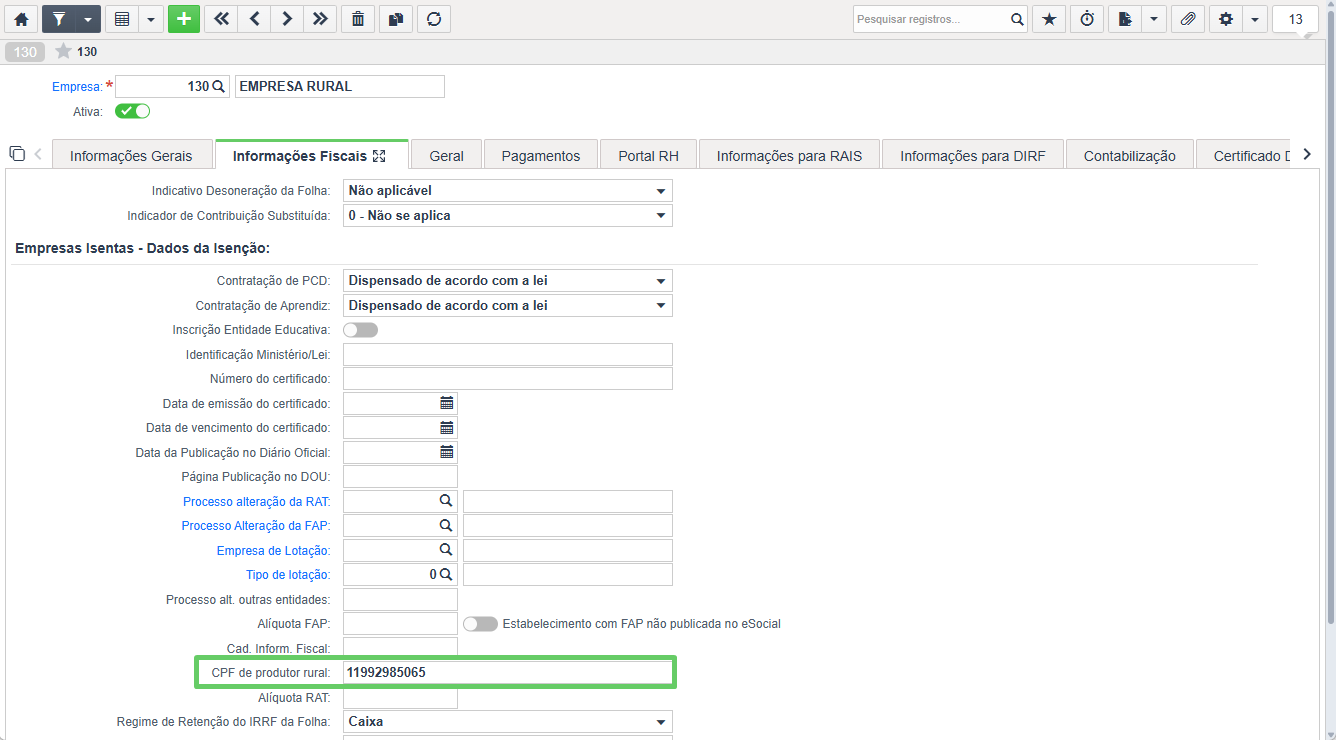Screen dimensions: 1336x740
Task: Add a new record with plus button
Action: coord(184,19)
